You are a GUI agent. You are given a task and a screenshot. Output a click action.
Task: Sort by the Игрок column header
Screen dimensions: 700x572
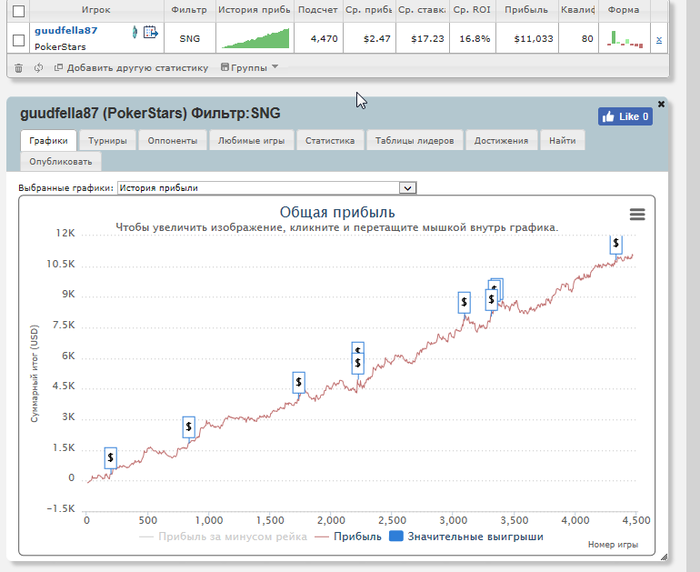96,10
